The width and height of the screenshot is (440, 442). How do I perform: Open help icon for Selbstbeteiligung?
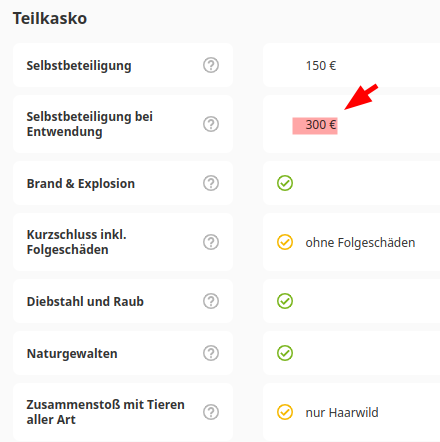pos(211,65)
